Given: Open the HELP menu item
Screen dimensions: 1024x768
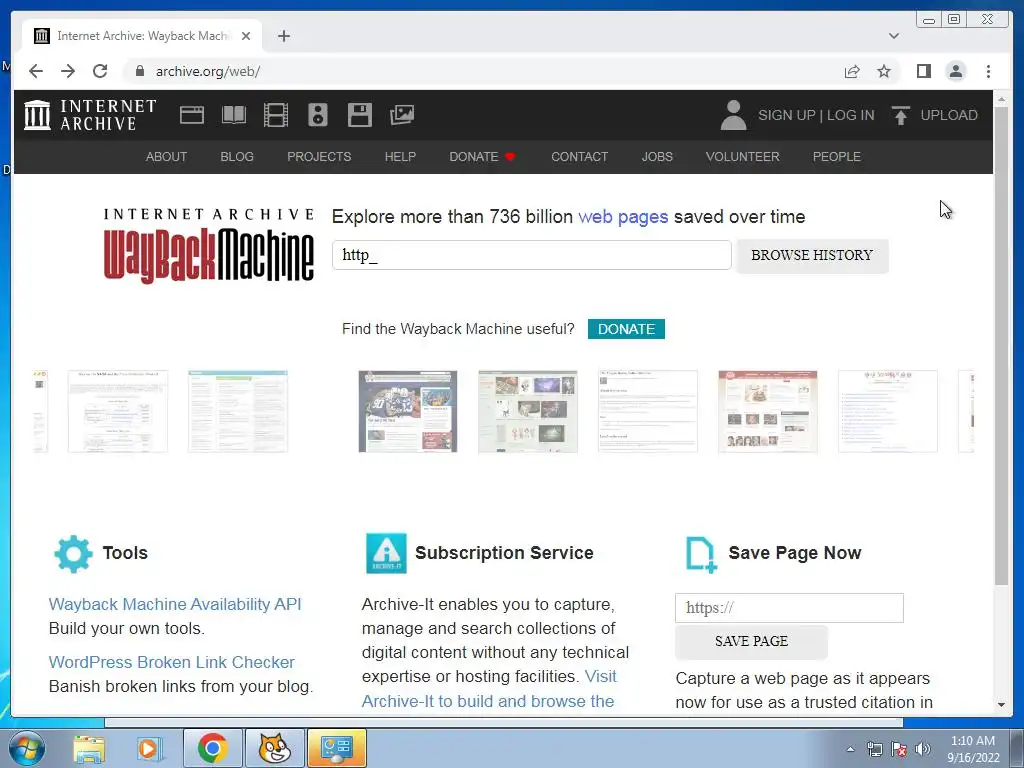Looking at the screenshot, I should tap(400, 157).
